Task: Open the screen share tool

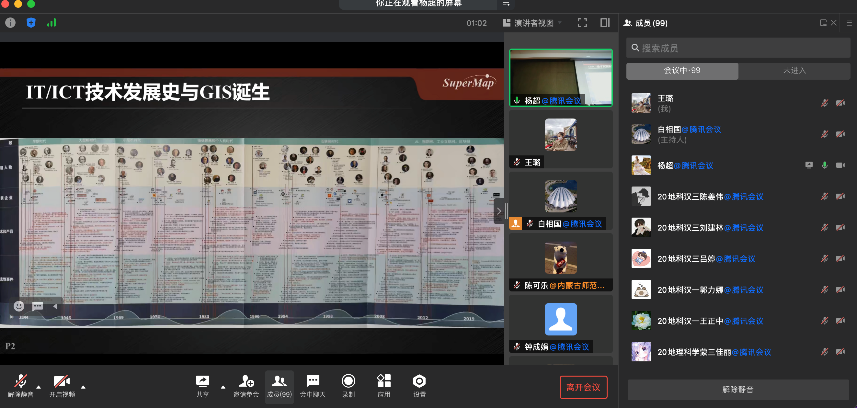Action: pos(203,383)
